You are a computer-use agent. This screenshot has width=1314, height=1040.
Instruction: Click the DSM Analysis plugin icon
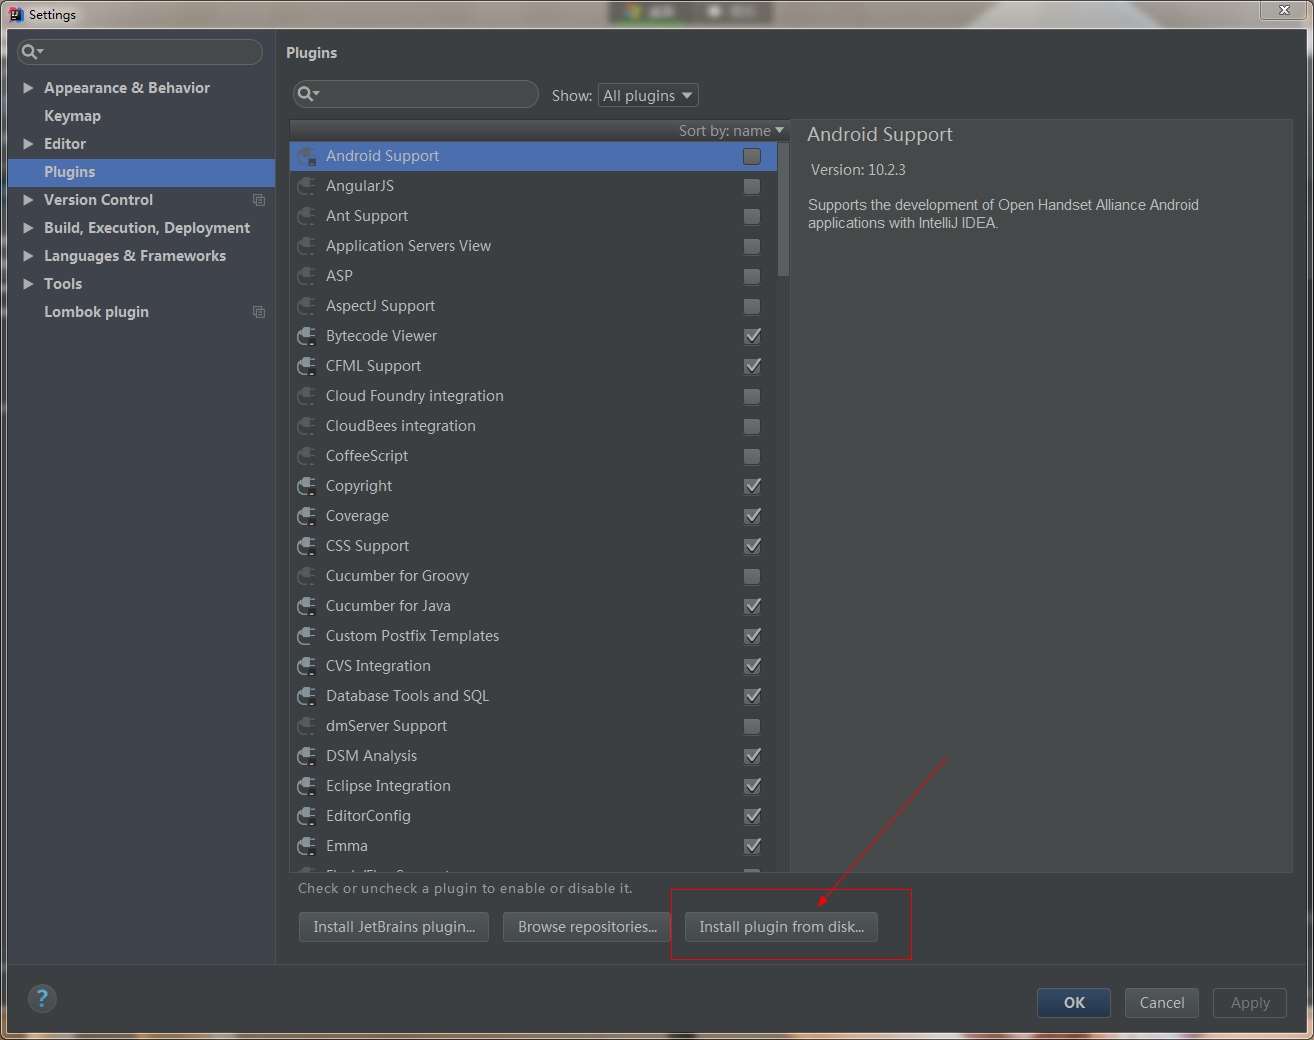click(307, 756)
